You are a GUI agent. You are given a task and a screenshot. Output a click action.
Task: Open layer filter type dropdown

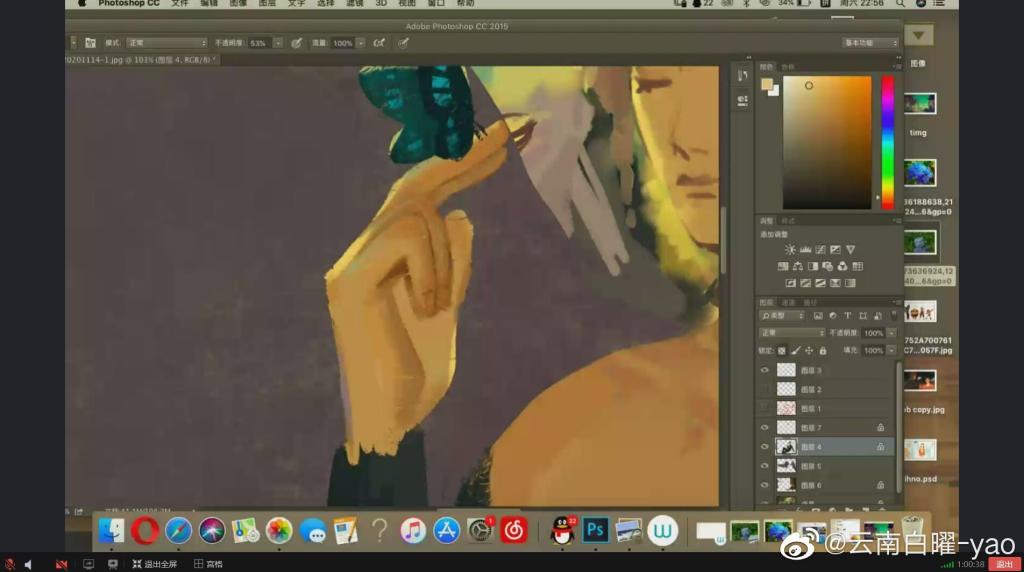coord(782,316)
